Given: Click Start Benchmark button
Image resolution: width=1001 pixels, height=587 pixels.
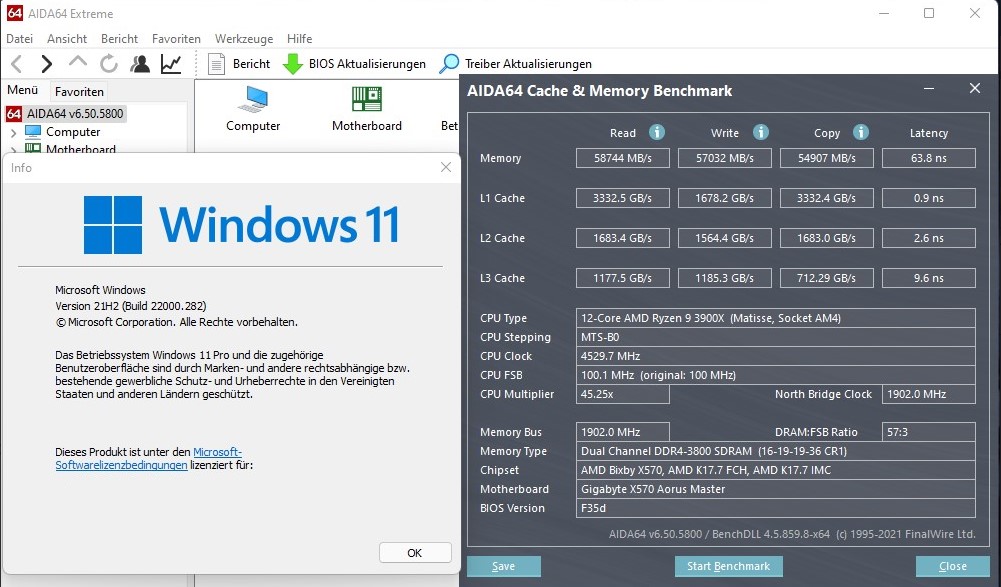Looking at the screenshot, I should tap(728, 566).
